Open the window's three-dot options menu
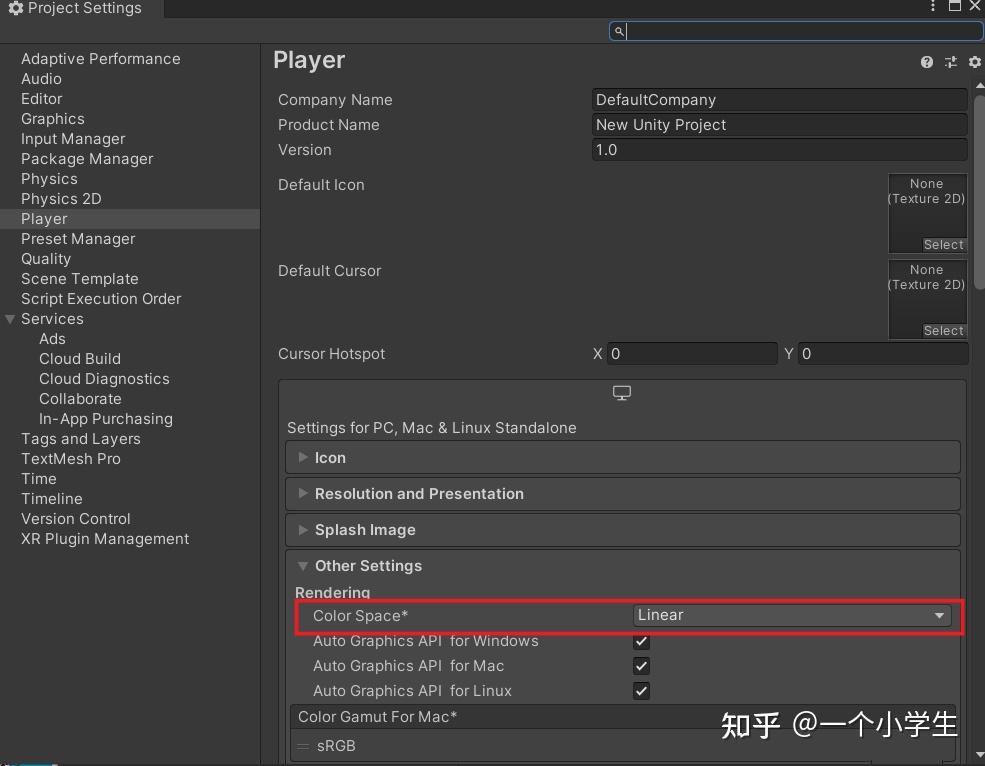 tap(935, 7)
